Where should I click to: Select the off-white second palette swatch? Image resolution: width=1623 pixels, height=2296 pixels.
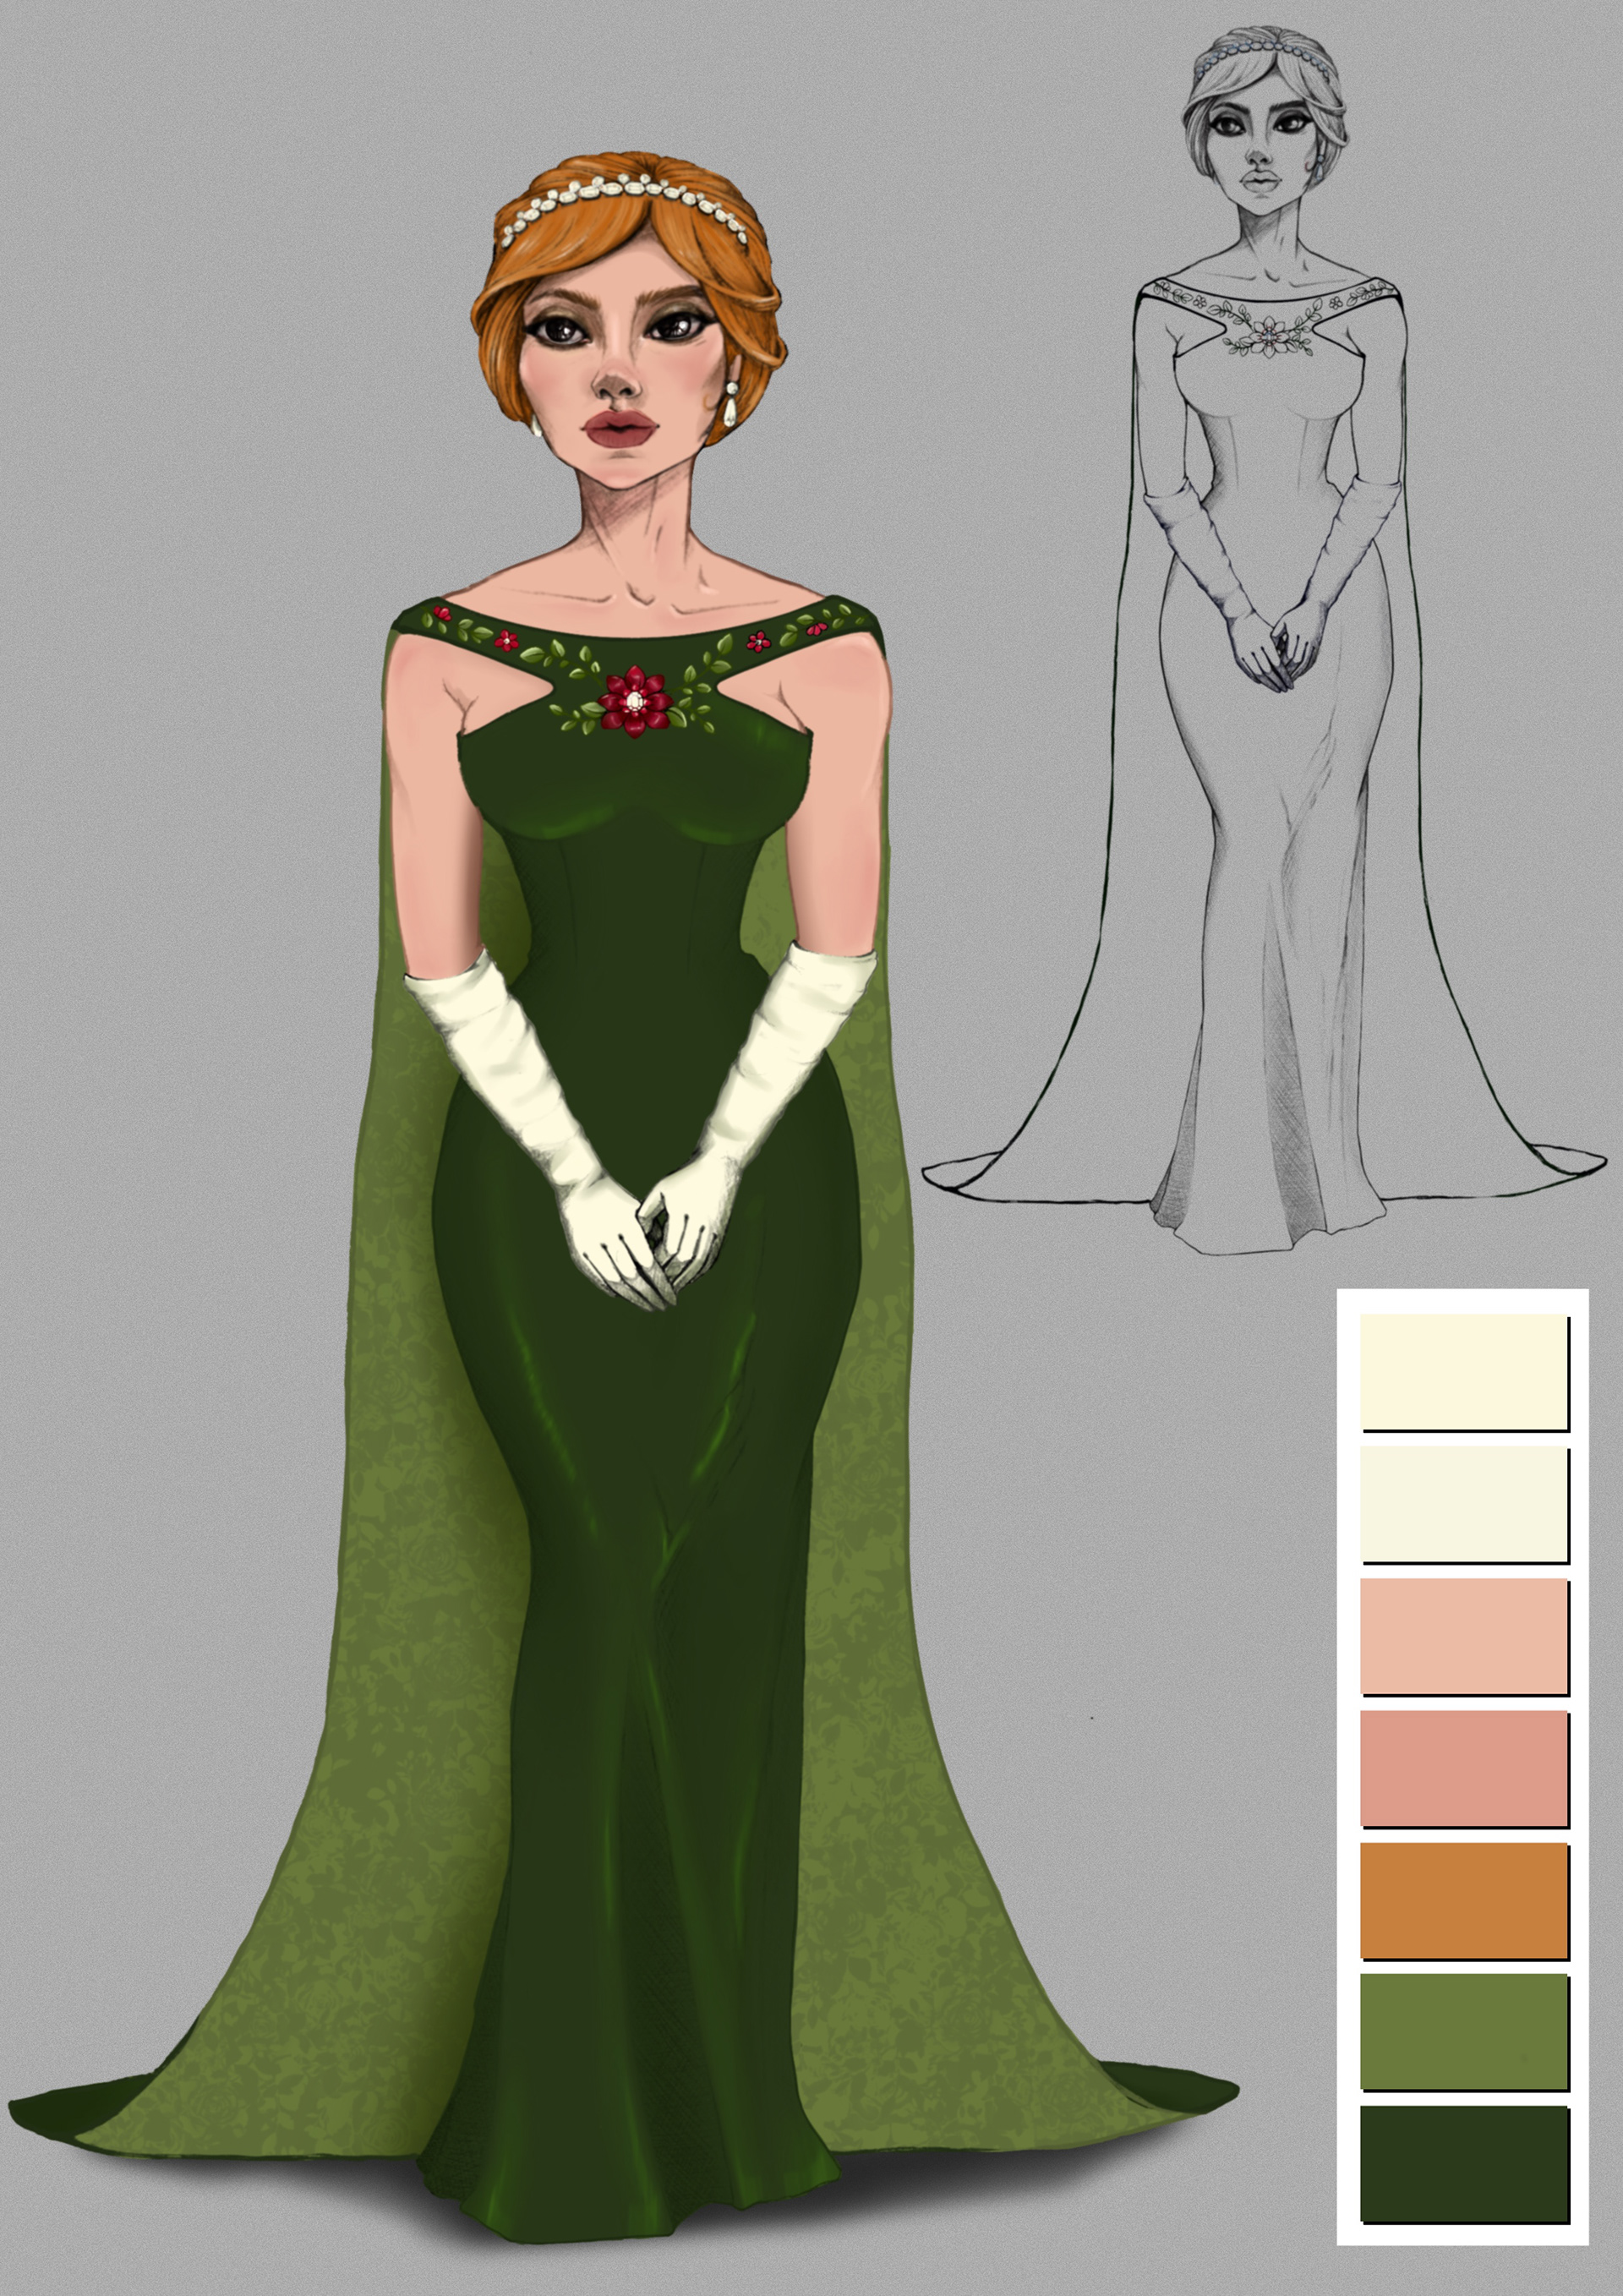coord(1463,1503)
